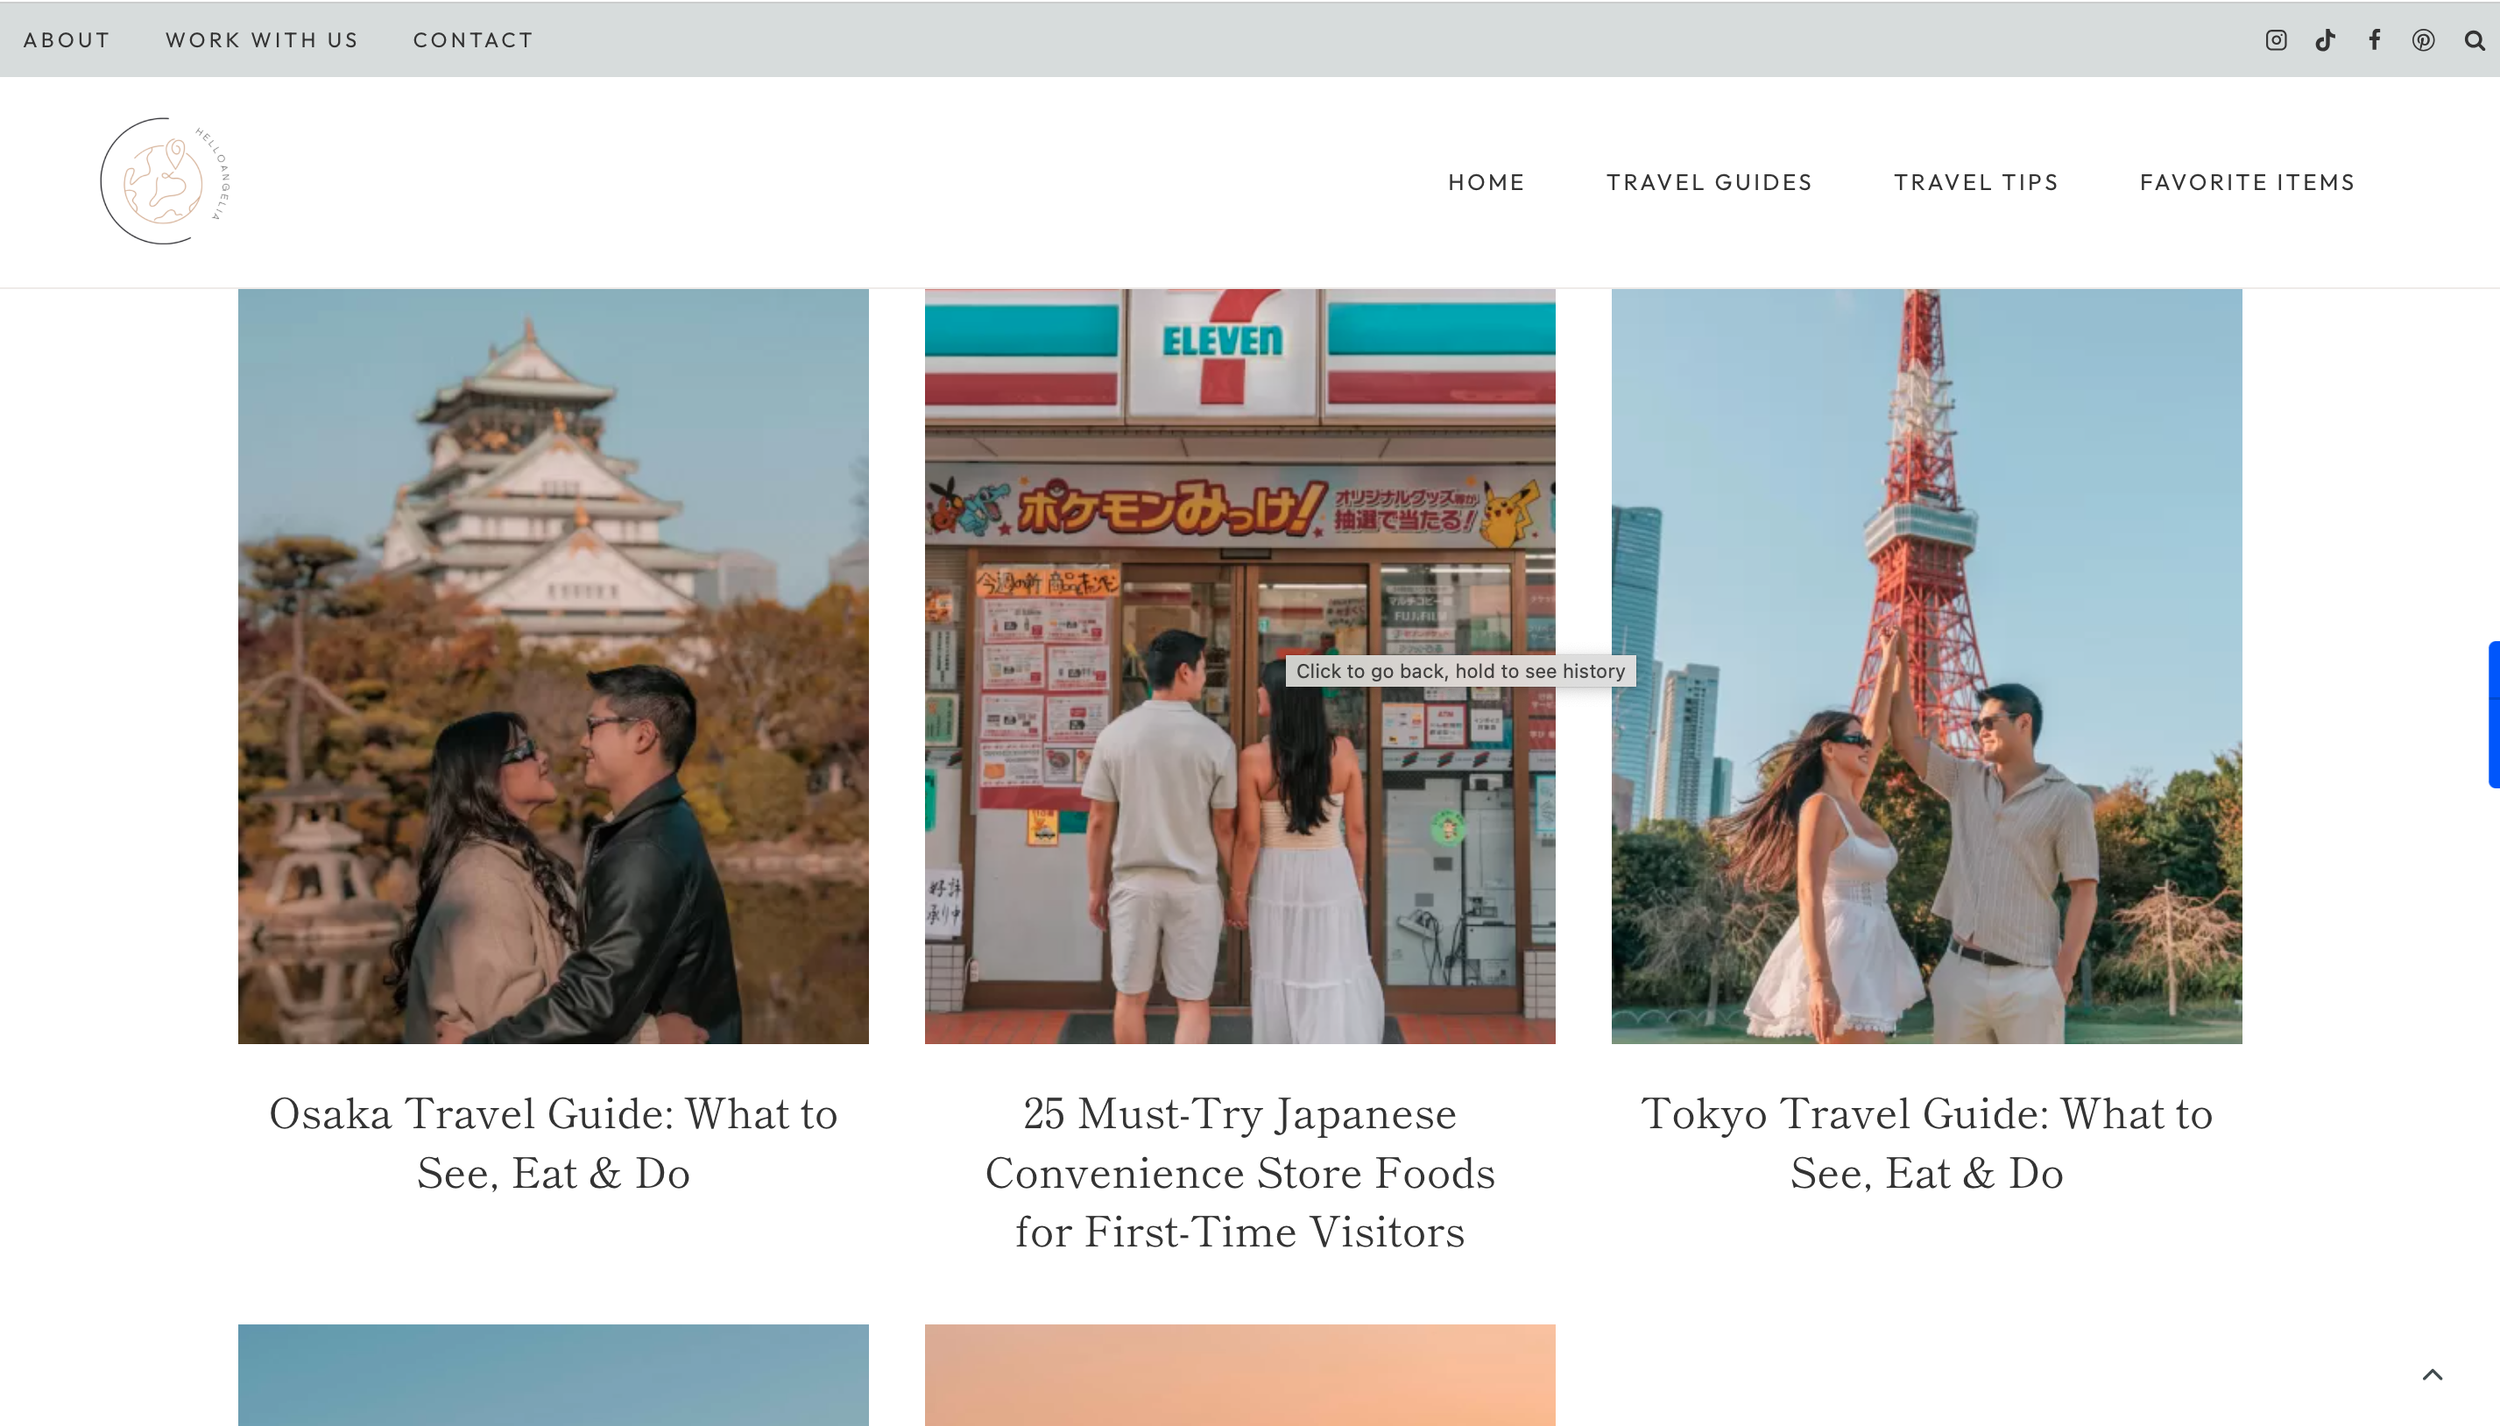2500x1426 pixels.
Task: Open the Pinterest profile icon
Action: (2423, 40)
